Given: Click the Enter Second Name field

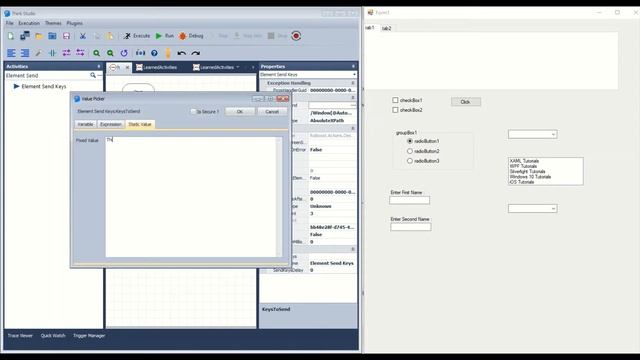Looking at the screenshot, I should click(x=411, y=227).
